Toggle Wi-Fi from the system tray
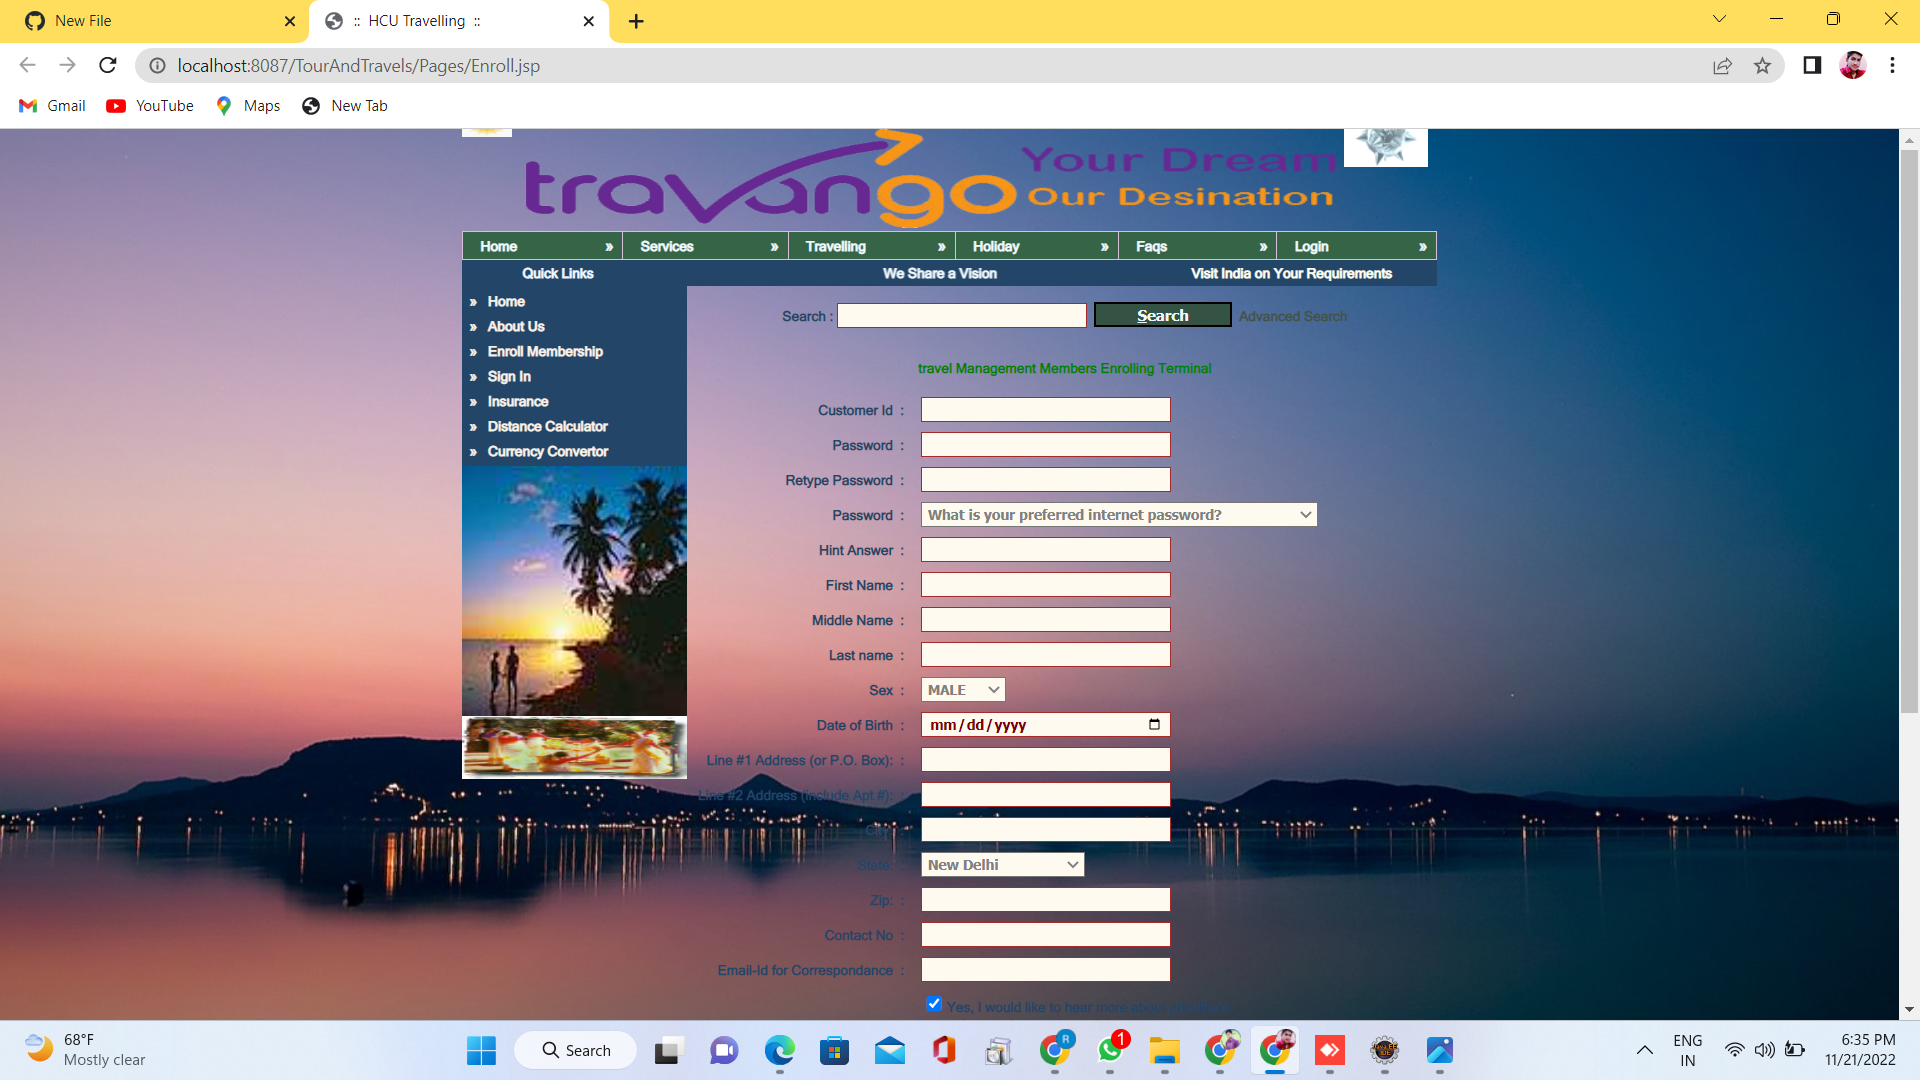Screen dimensions: 1920x1080 point(1733,1049)
